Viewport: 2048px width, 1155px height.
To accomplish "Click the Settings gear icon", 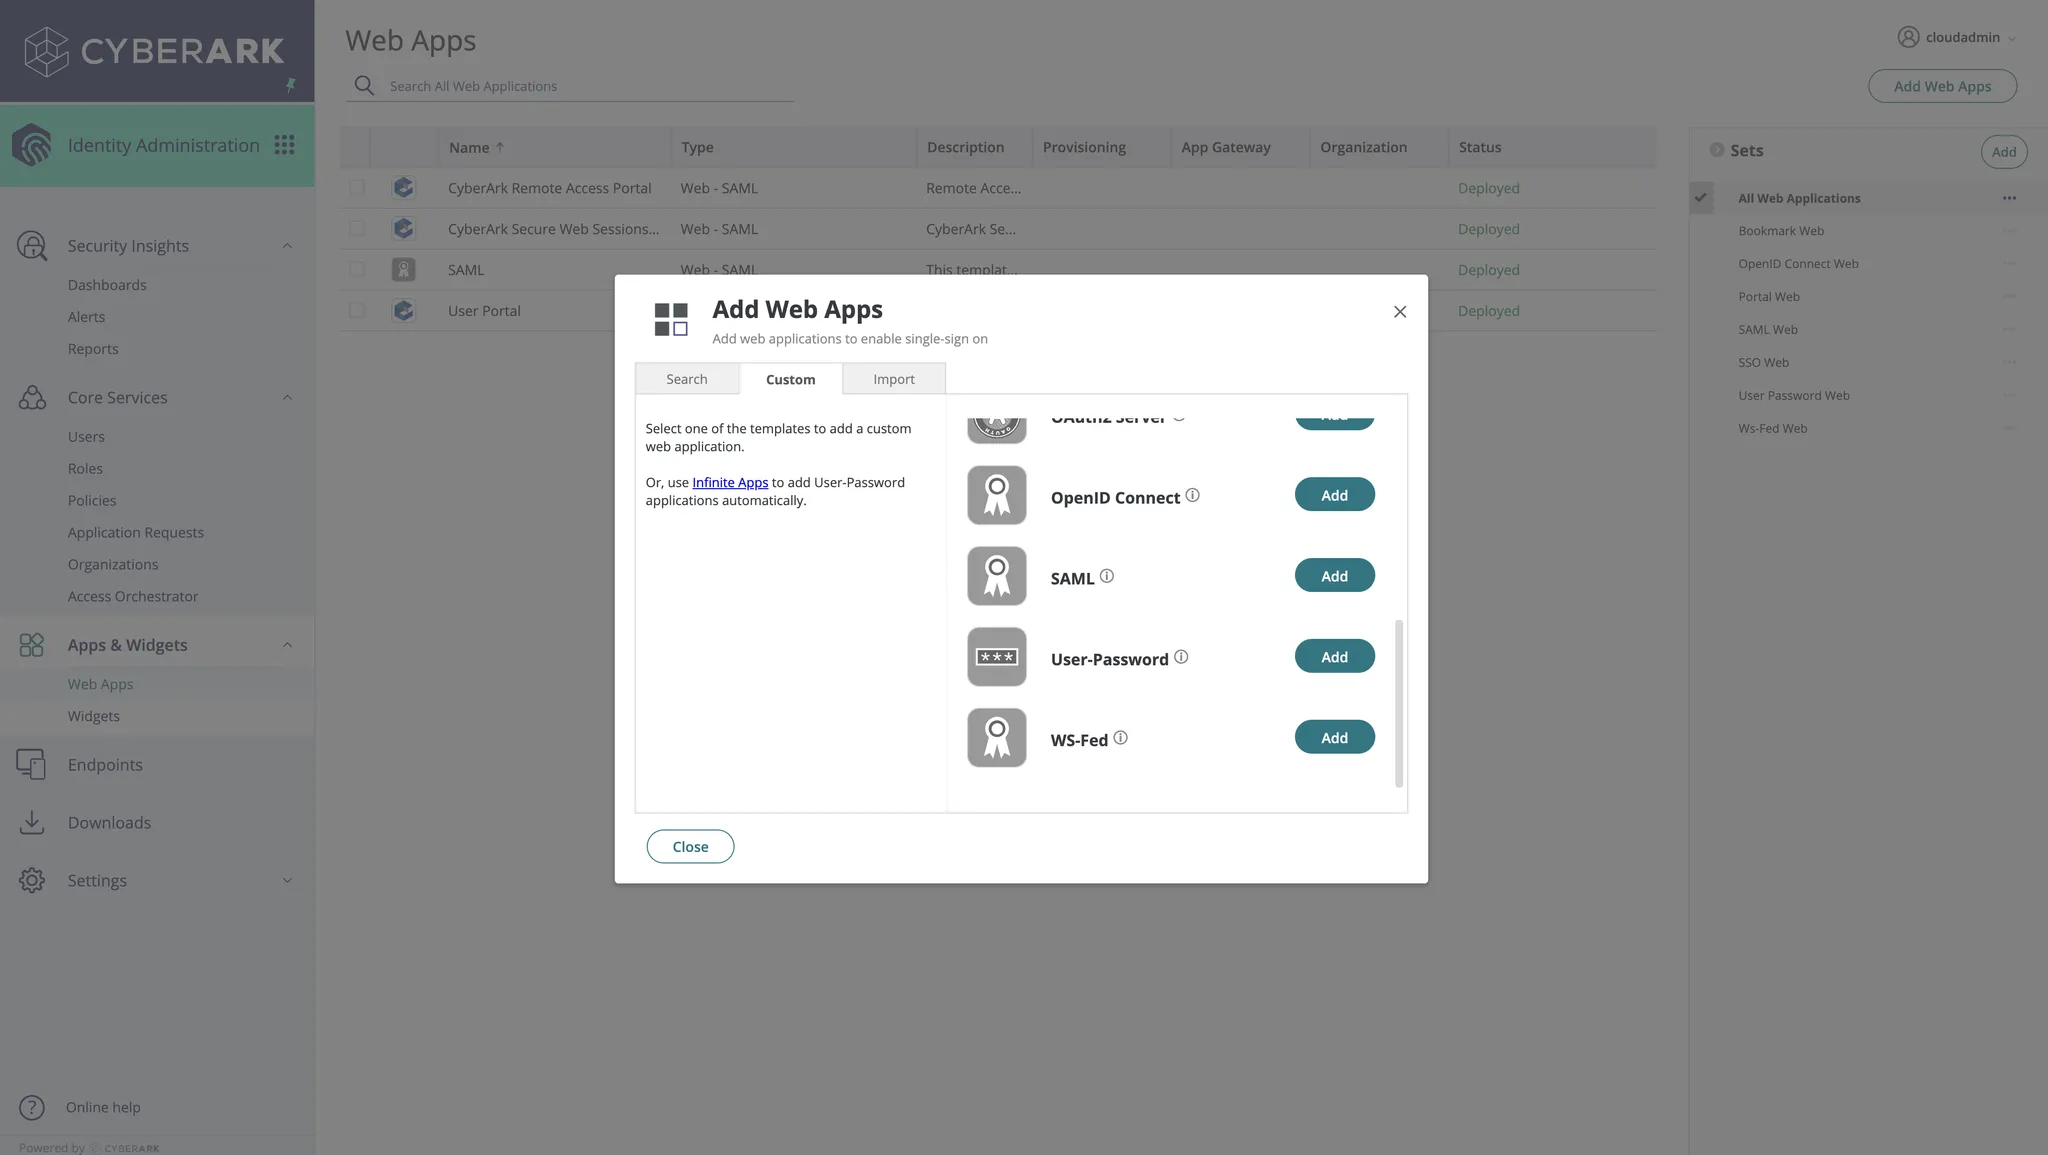I will (x=32, y=880).
